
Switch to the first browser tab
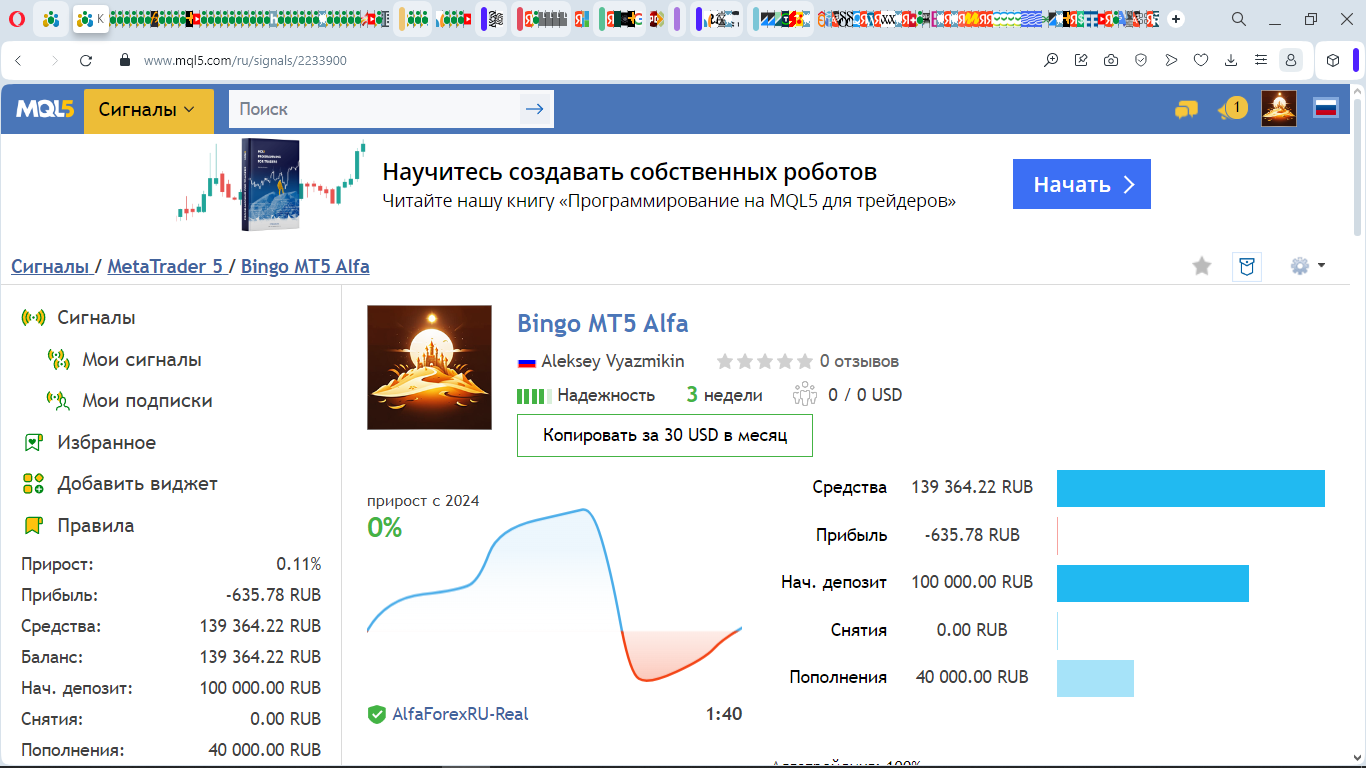point(51,19)
